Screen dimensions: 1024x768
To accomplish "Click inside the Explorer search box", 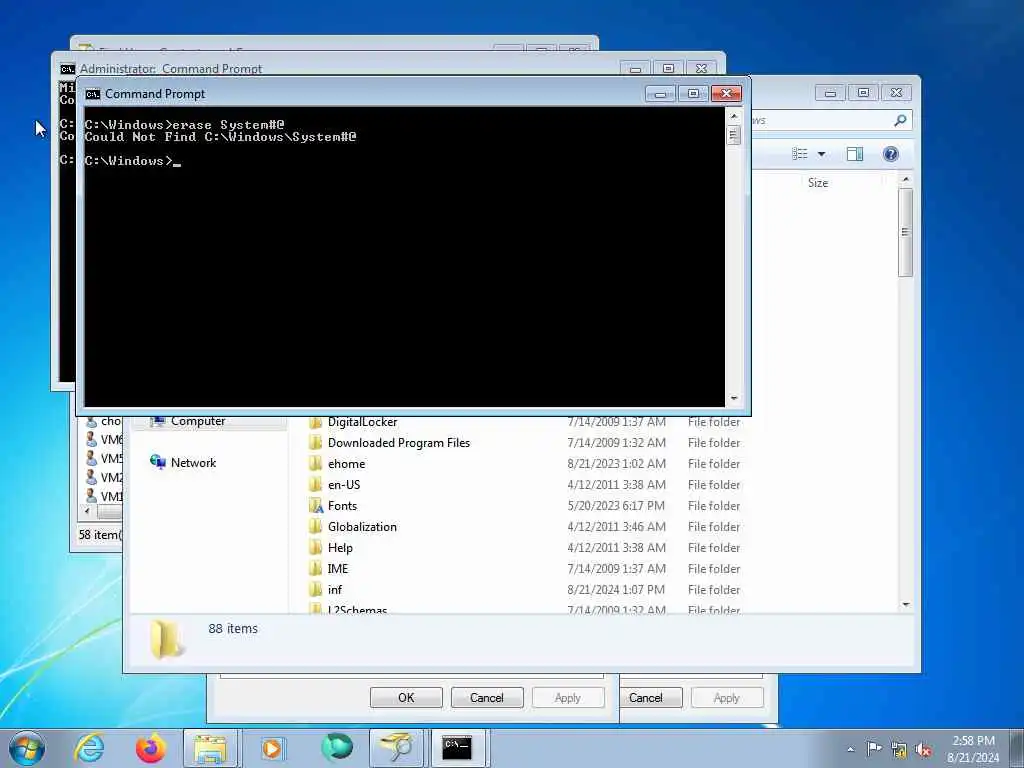I will pos(823,120).
